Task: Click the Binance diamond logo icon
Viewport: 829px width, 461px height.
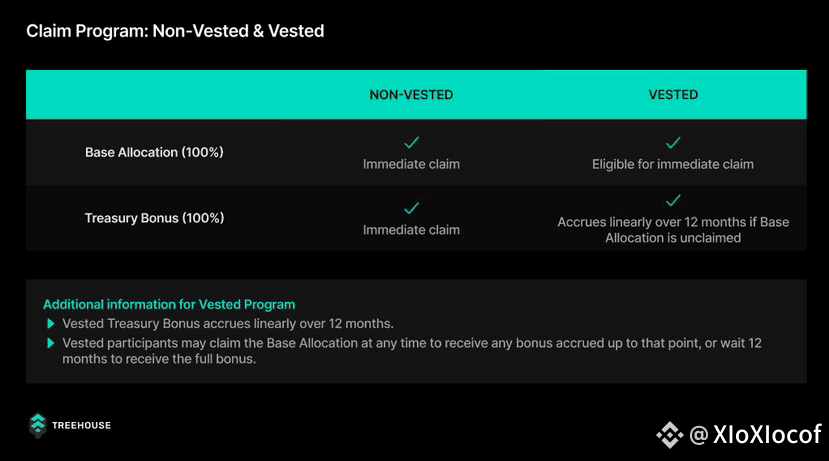Action: pyautogui.click(x=670, y=435)
